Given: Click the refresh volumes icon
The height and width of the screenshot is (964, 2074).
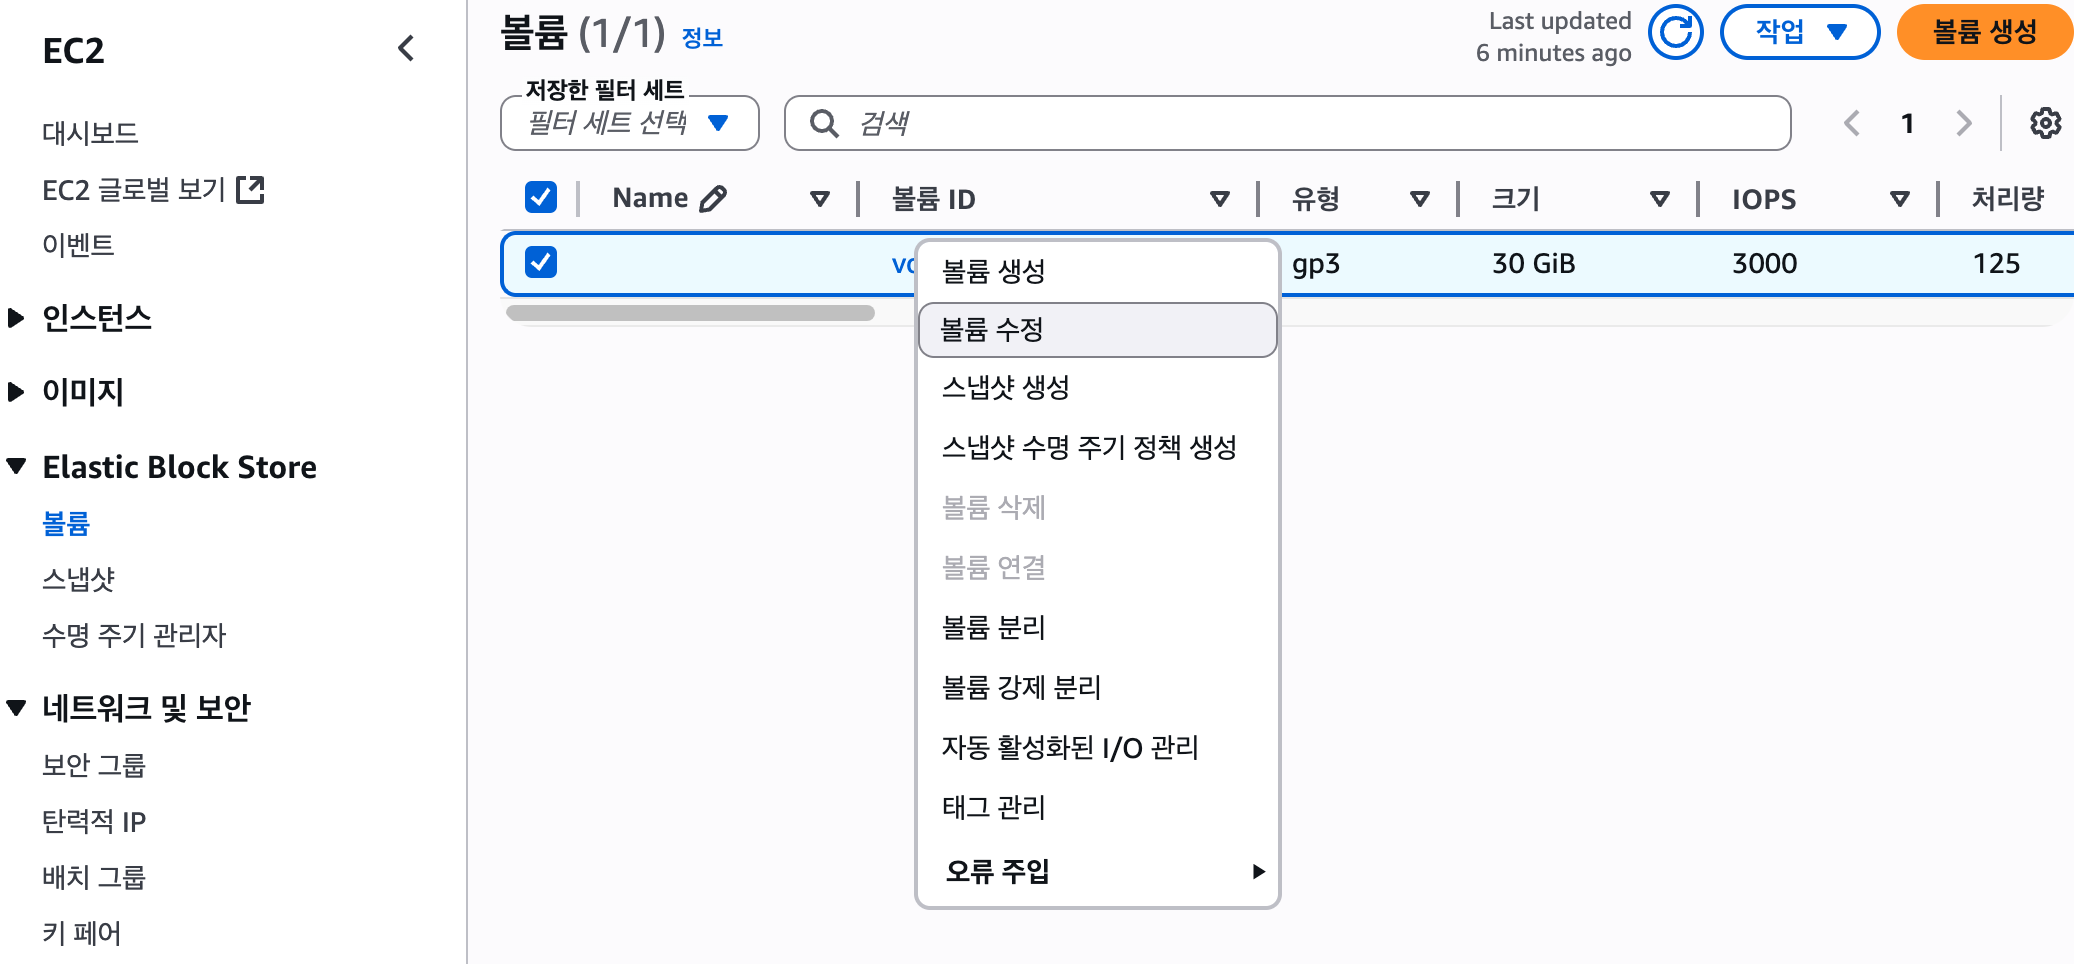Looking at the screenshot, I should tap(1675, 32).
